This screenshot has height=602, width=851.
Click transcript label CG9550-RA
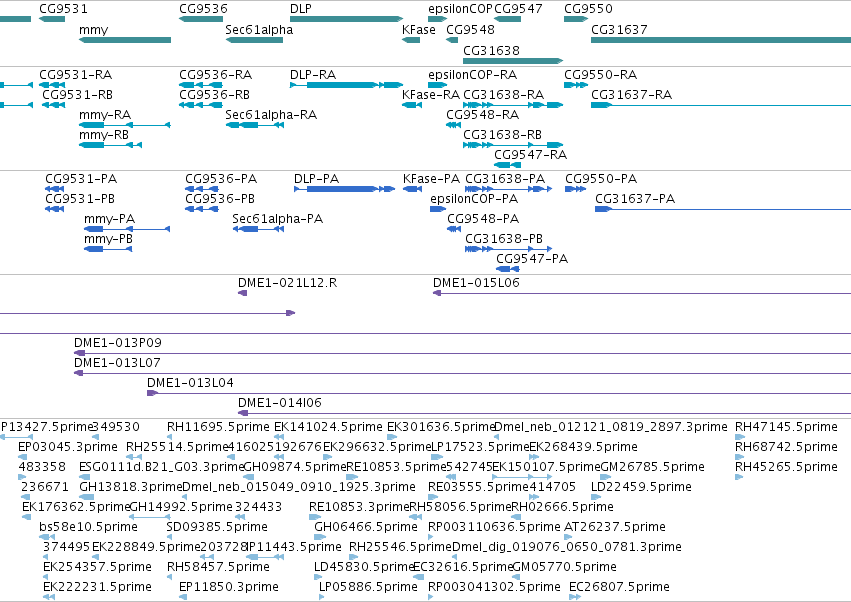(x=600, y=74)
